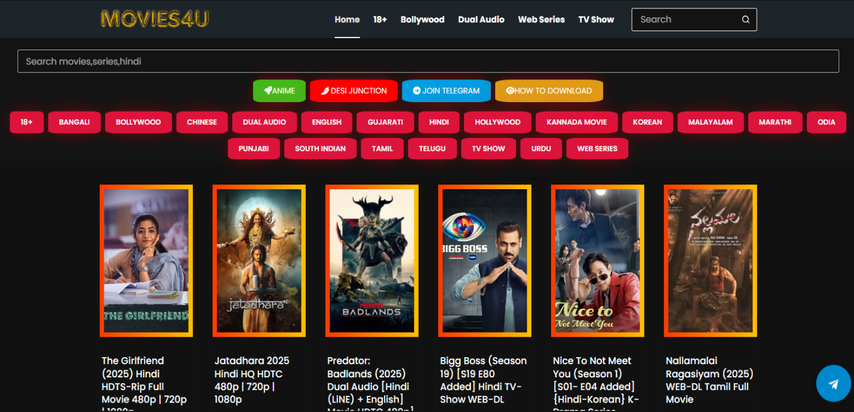Choose the WEB SERIES red category tag
The height and width of the screenshot is (412, 854).
[x=597, y=148]
